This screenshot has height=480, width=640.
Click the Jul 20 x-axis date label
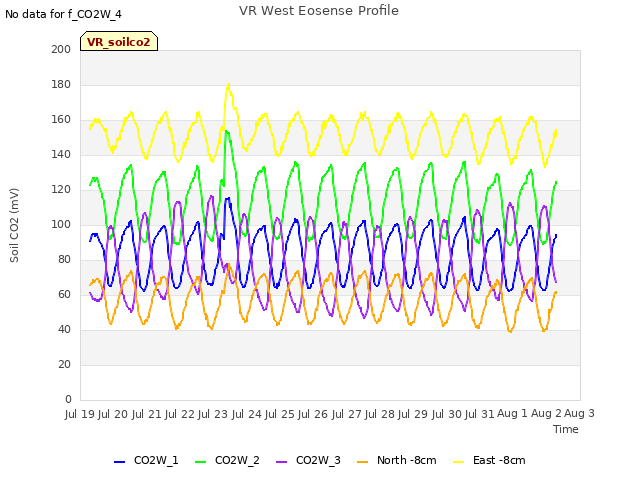click(x=113, y=414)
